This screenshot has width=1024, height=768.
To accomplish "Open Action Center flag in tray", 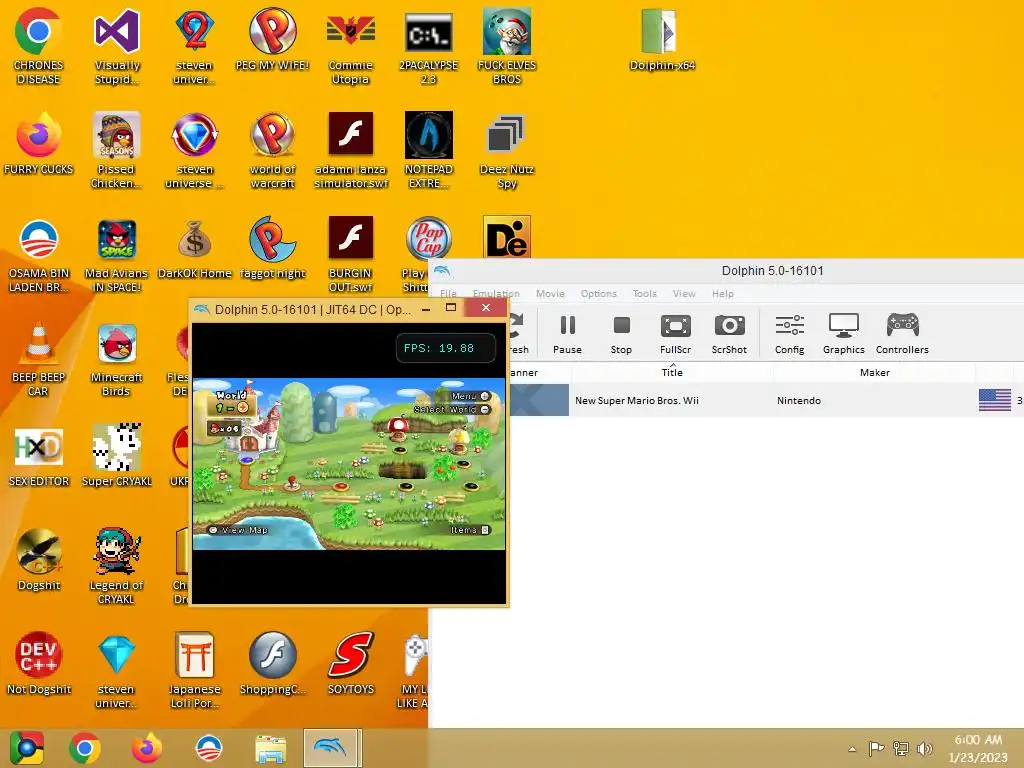I will 876,748.
